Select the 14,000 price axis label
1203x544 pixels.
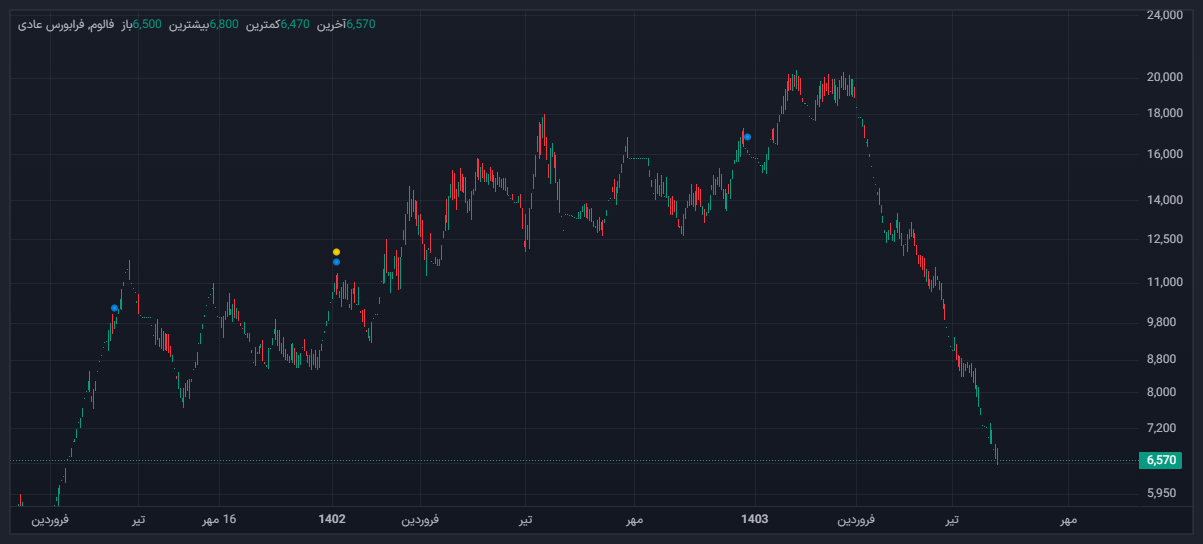click(1164, 200)
